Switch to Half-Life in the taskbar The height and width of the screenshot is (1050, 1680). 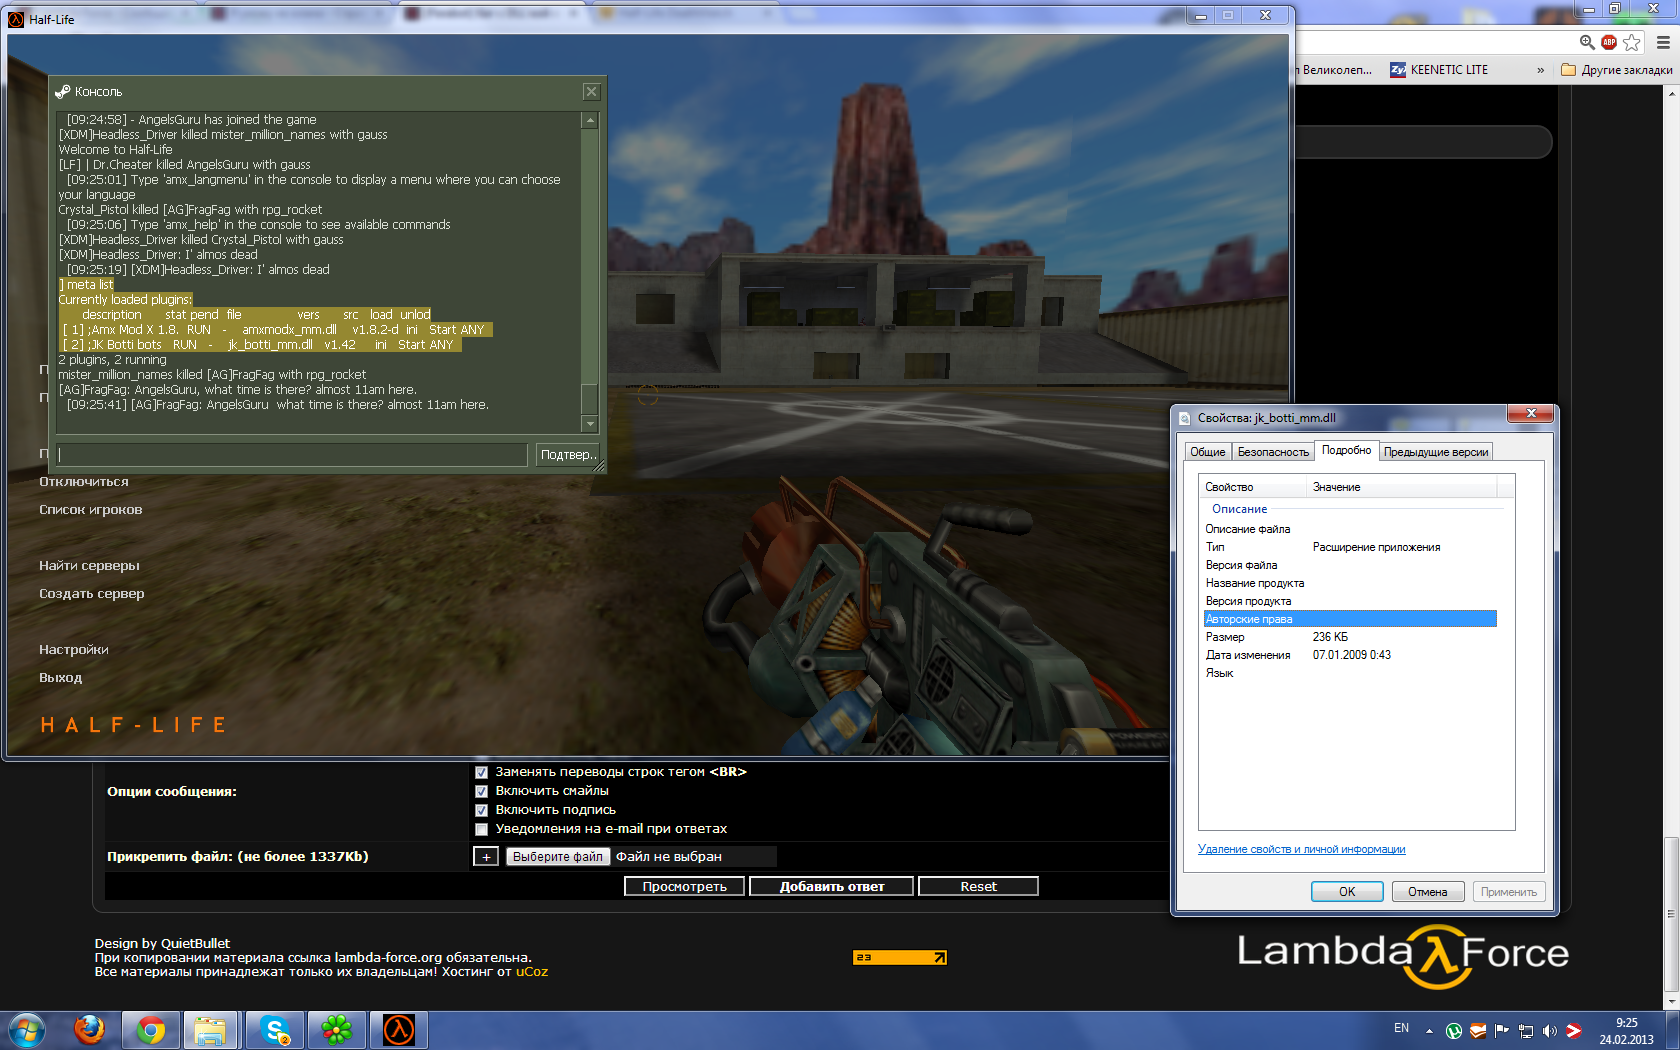(x=399, y=1030)
